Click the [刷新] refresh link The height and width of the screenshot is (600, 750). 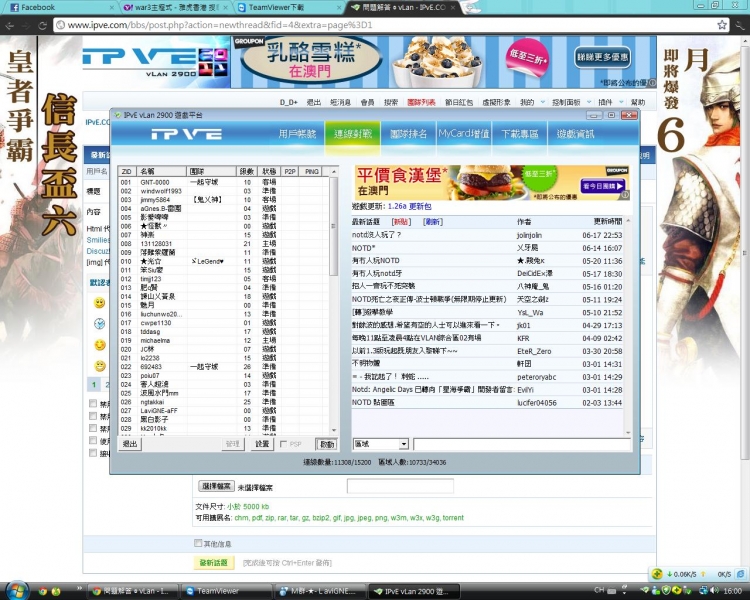tap(433, 222)
